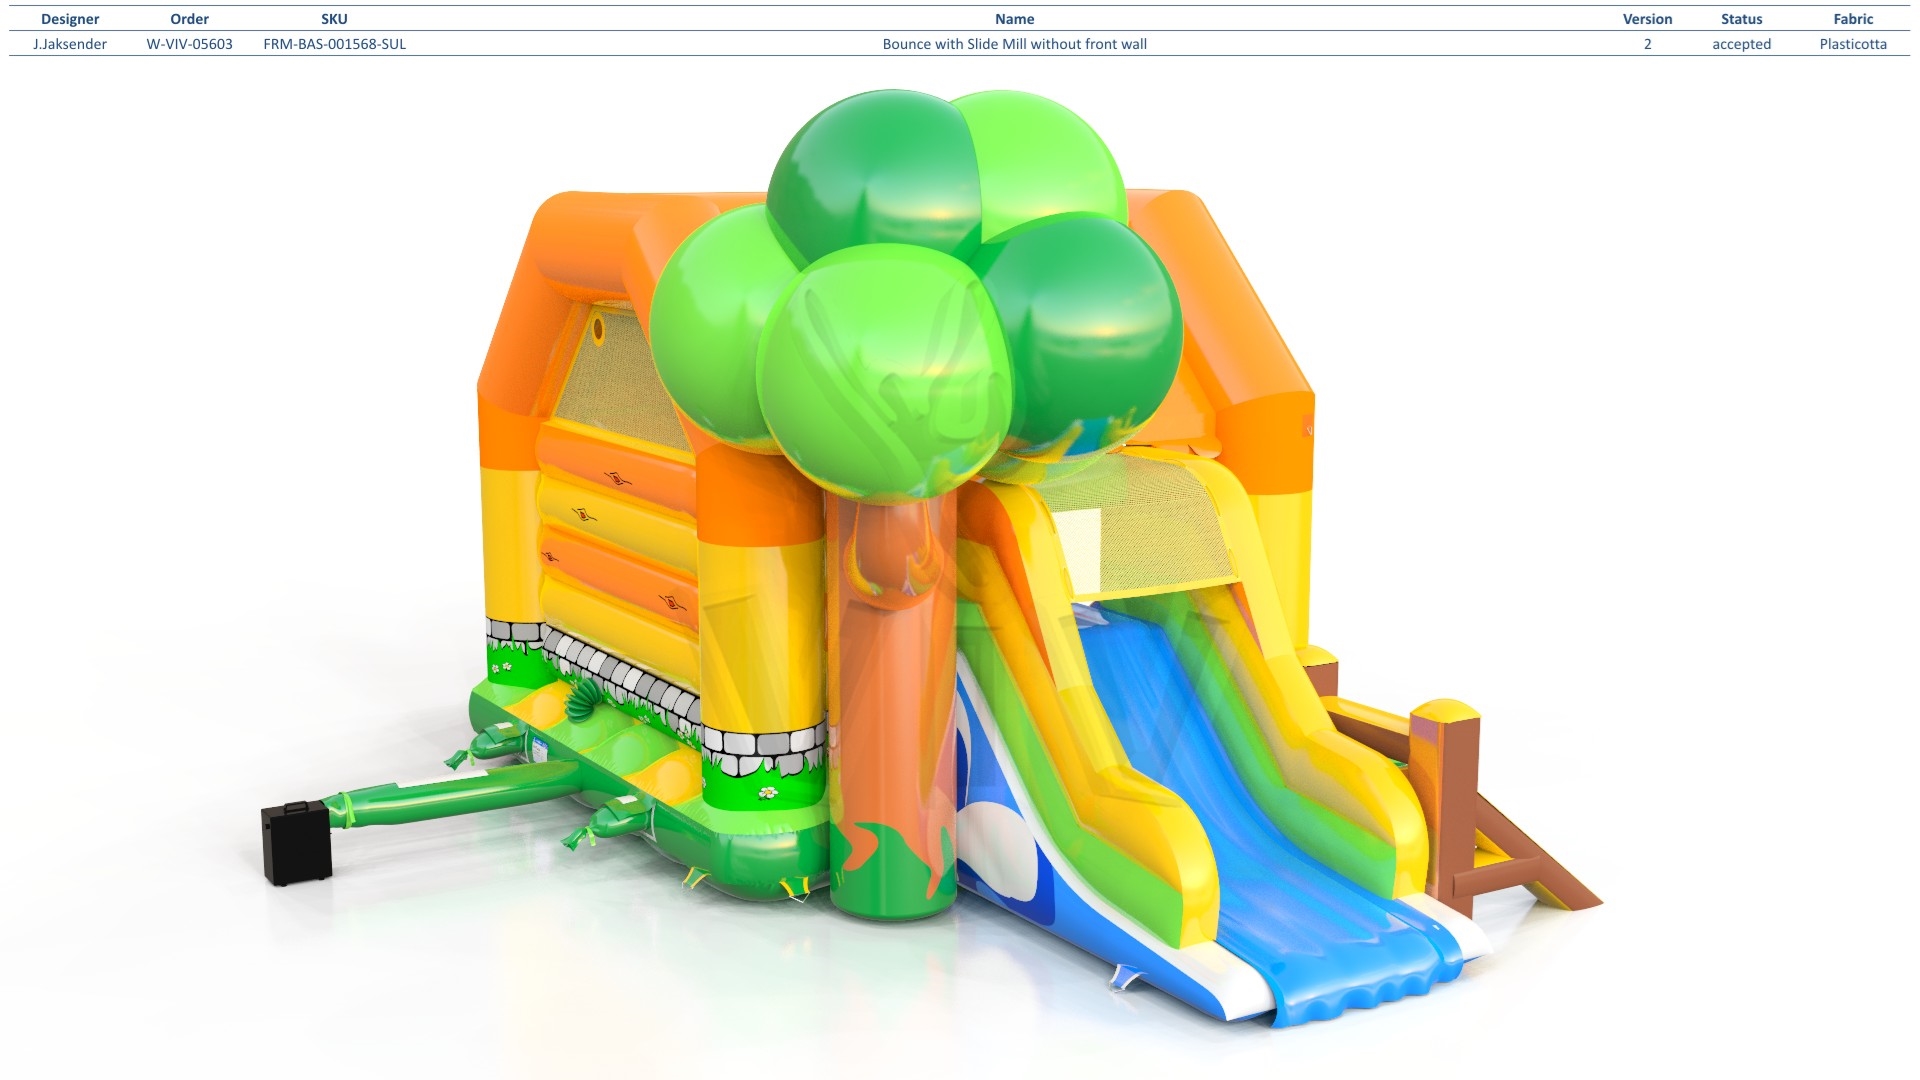Image resolution: width=1920 pixels, height=1080 pixels.
Task: Click the Status column header
Action: pos(1741,19)
